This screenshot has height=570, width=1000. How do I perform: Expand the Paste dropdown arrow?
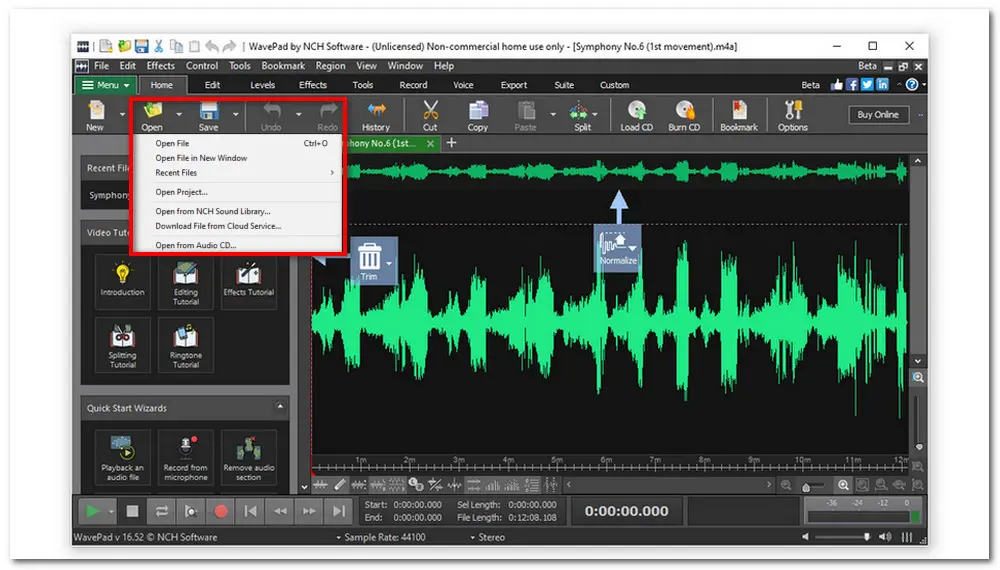pos(553,115)
